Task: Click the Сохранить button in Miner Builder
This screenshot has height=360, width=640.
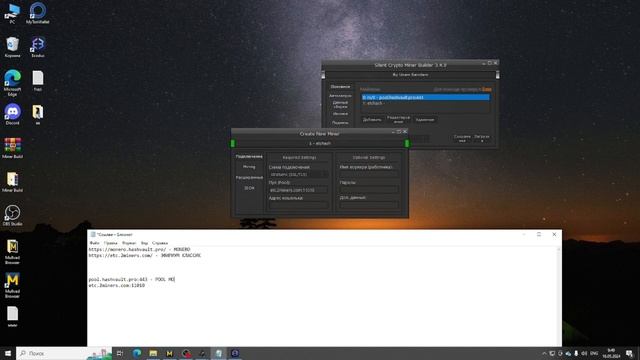Action: (462, 139)
